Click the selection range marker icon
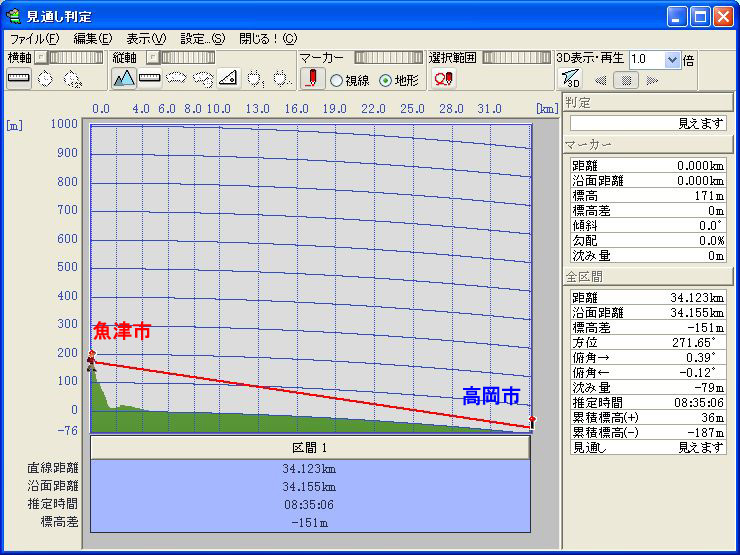The height and width of the screenshot is (555, 740). (444, 78)
